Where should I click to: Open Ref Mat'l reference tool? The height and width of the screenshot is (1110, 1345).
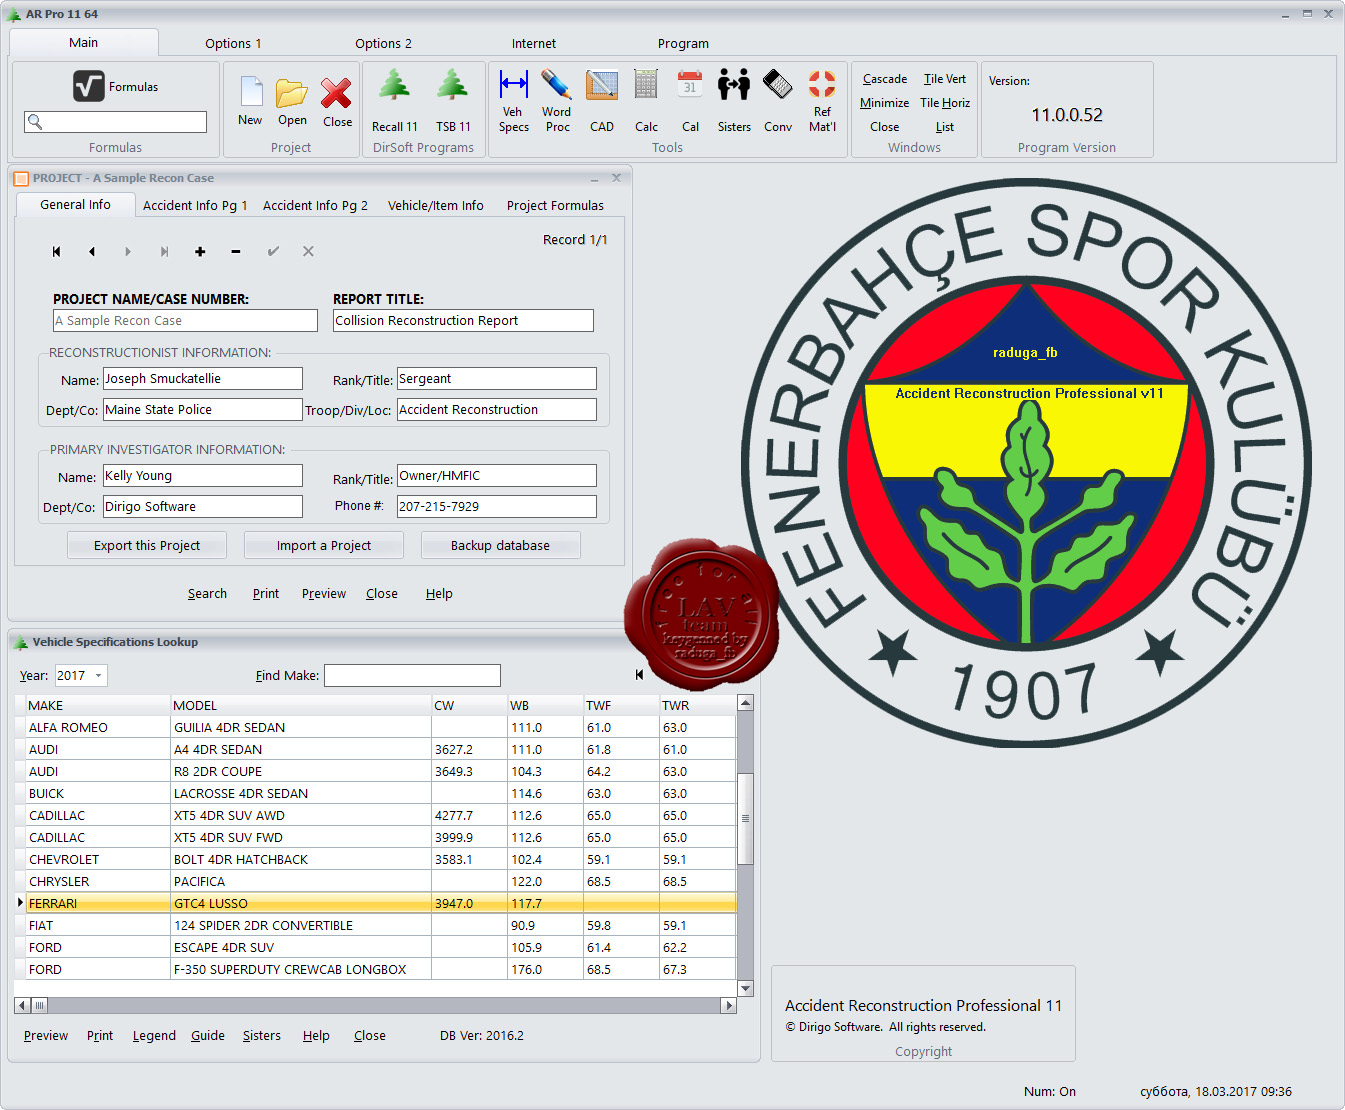click(822, 100)
